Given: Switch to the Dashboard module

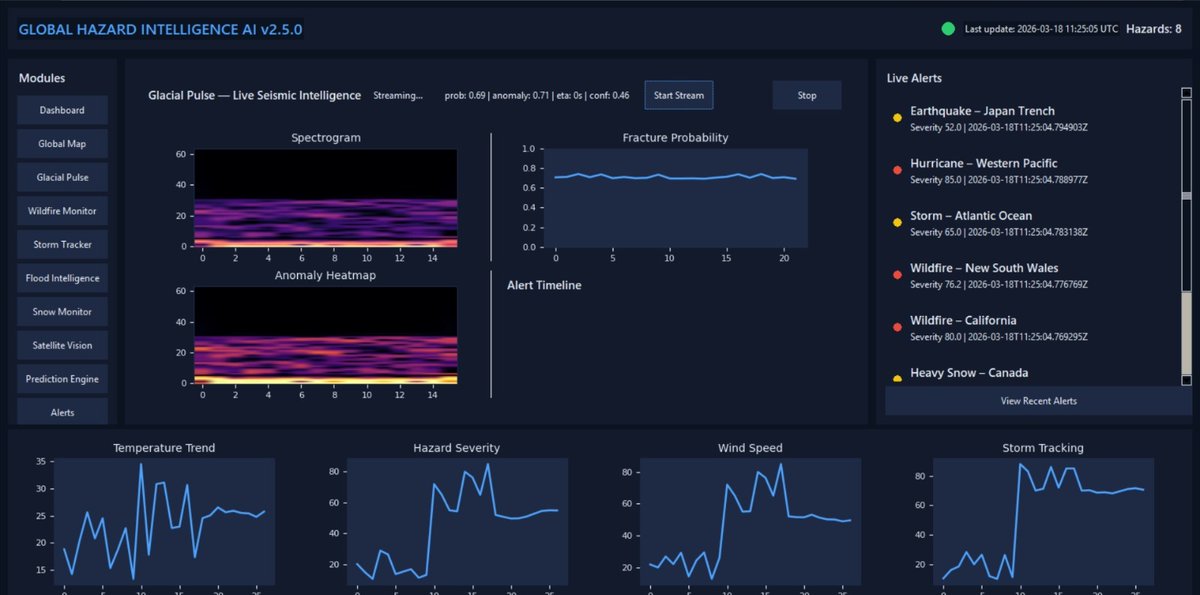Looking at the screenshot, I should (x=62, y=110).
